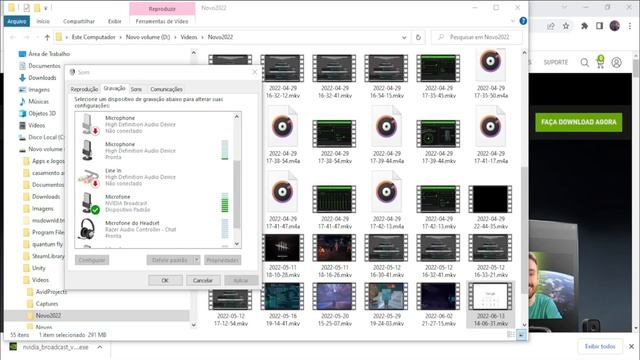This screenshot has height=360, width=640.
Task: Switch to details view in status bar
Action: coord(511,335)
